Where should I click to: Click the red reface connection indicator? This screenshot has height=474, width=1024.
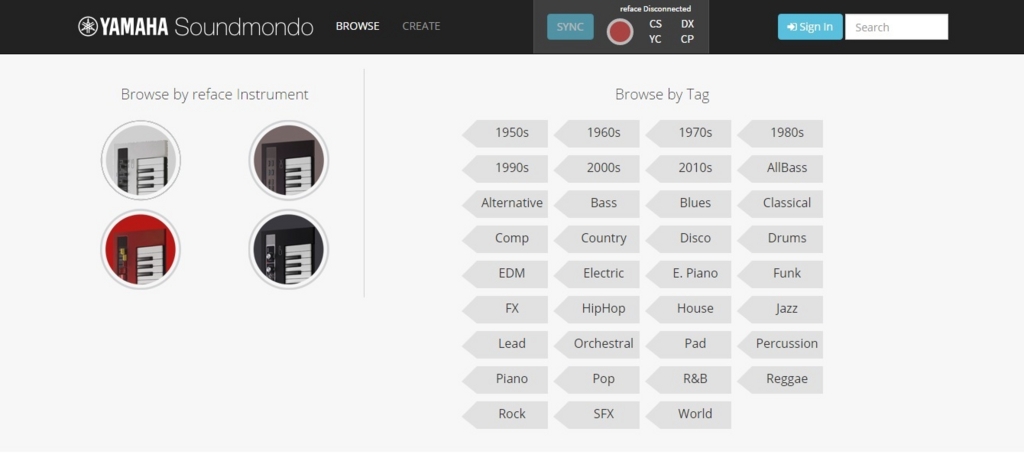[620, 31]
